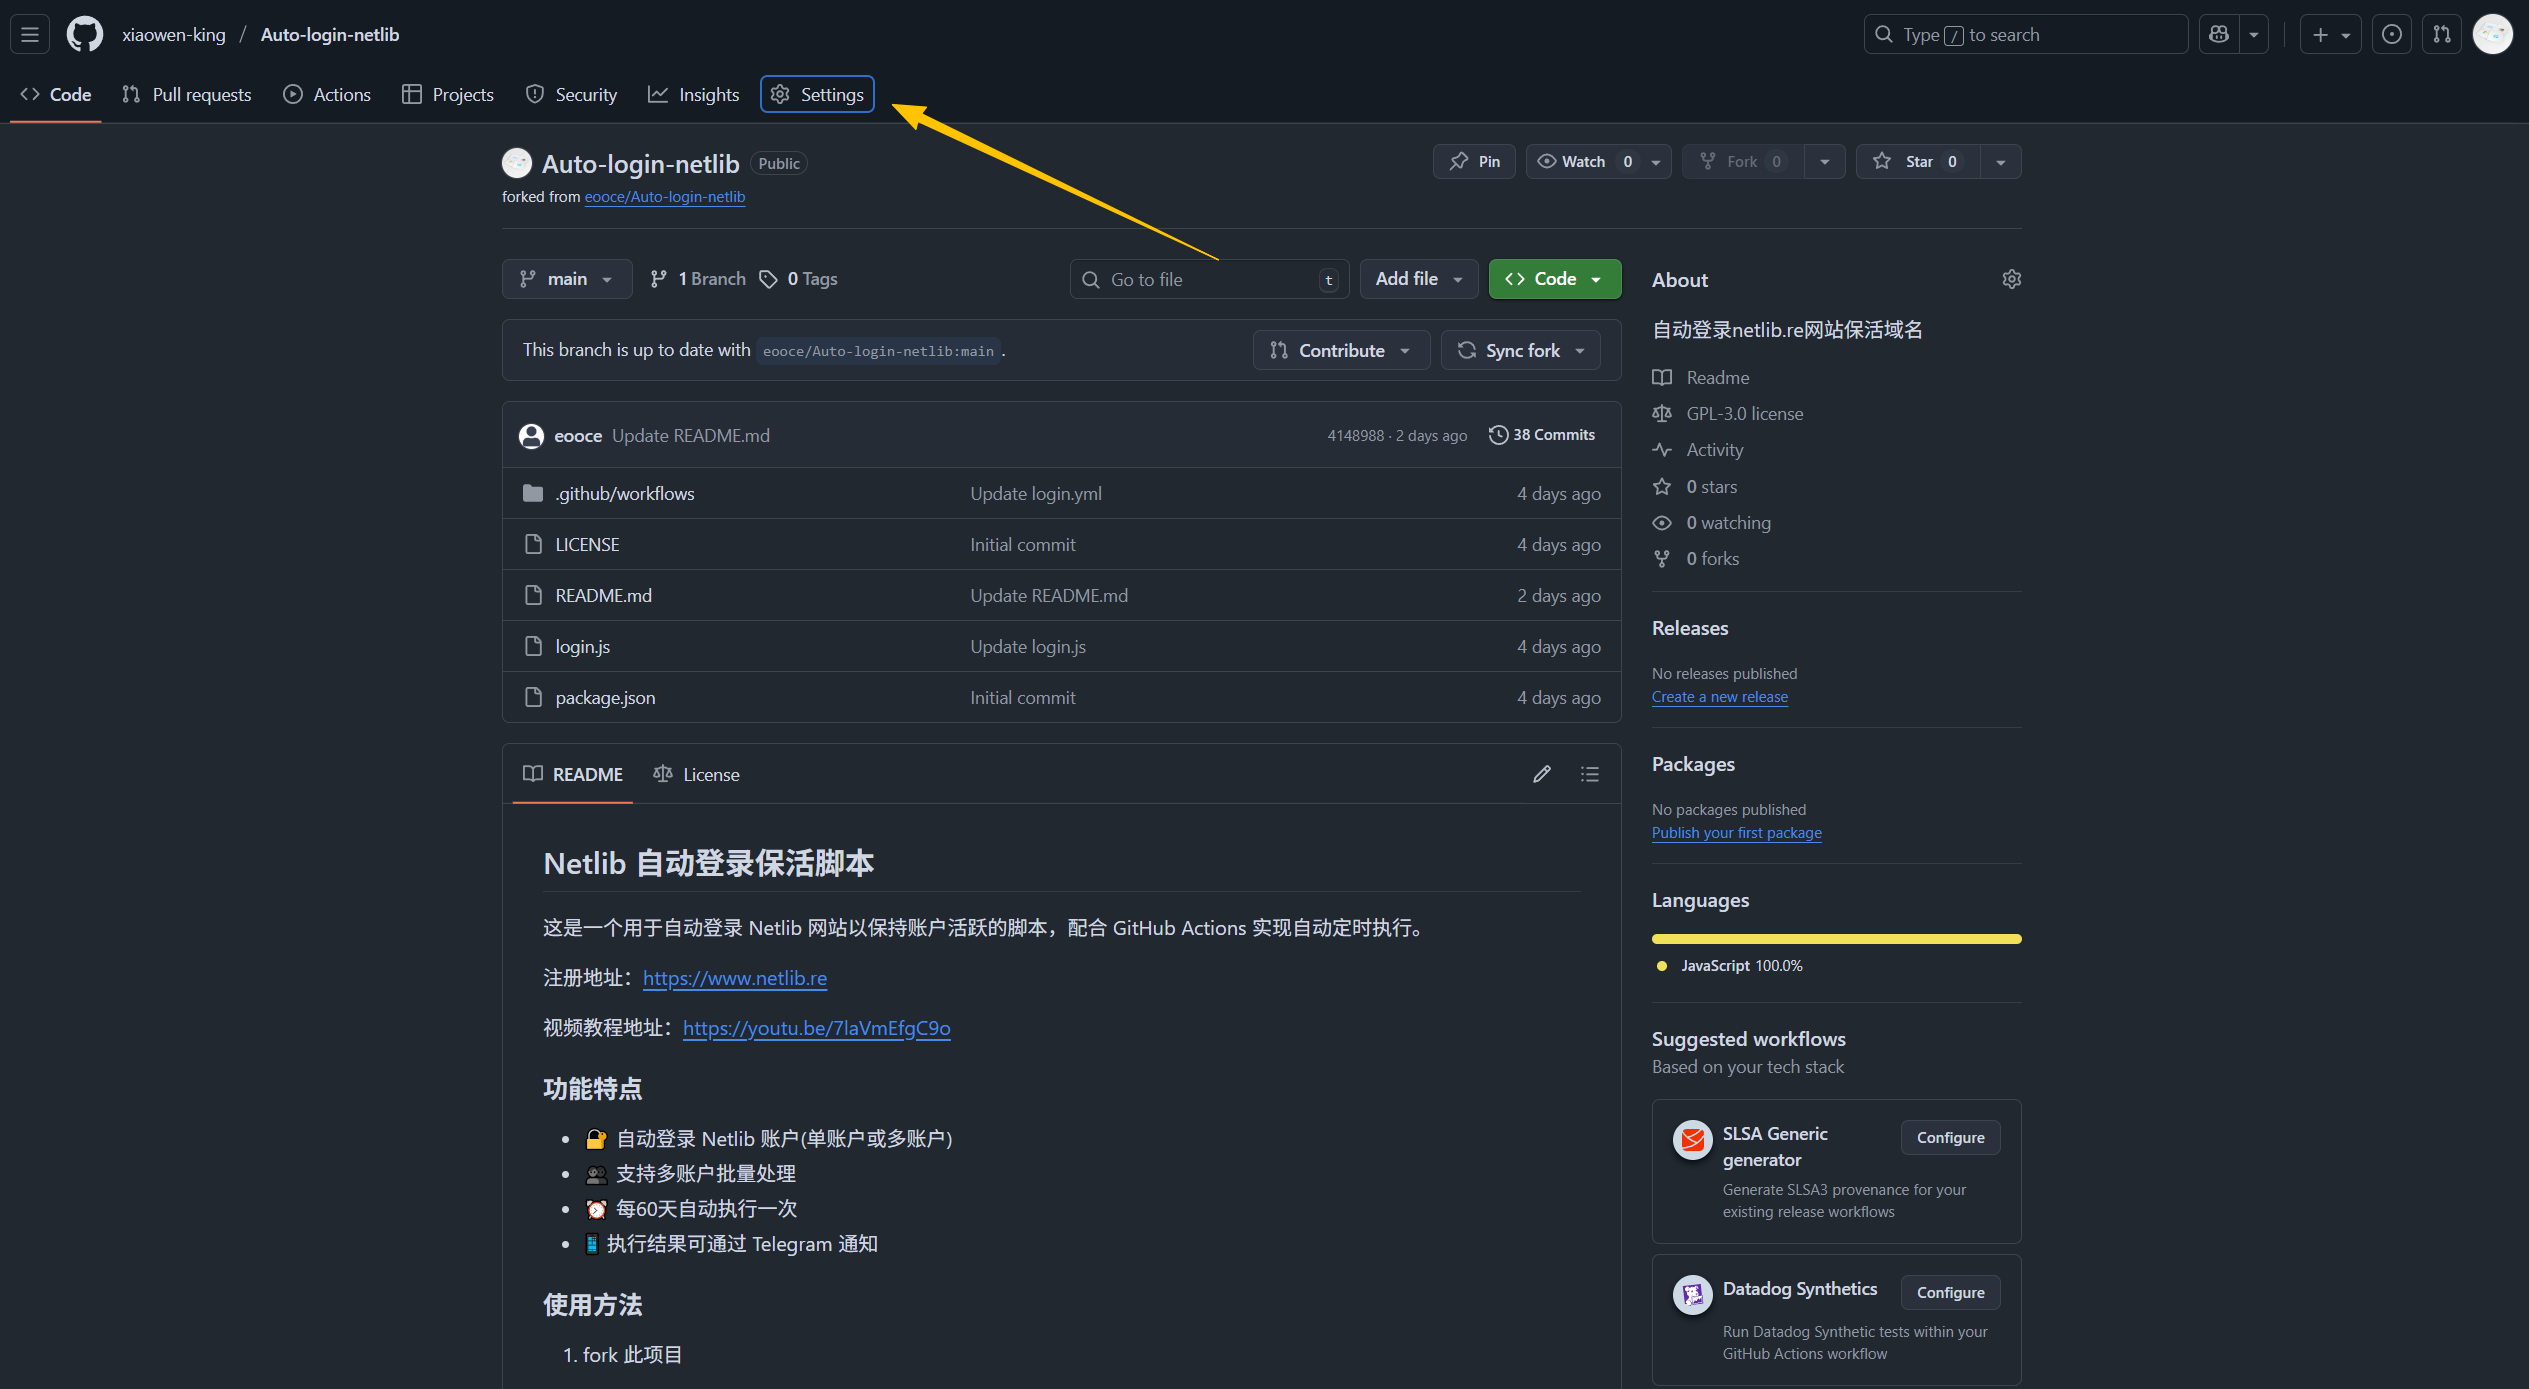Expand the Sync fork dropdown
Viewport: 2529px width, 1389px height.
(x=1521, y=351)
